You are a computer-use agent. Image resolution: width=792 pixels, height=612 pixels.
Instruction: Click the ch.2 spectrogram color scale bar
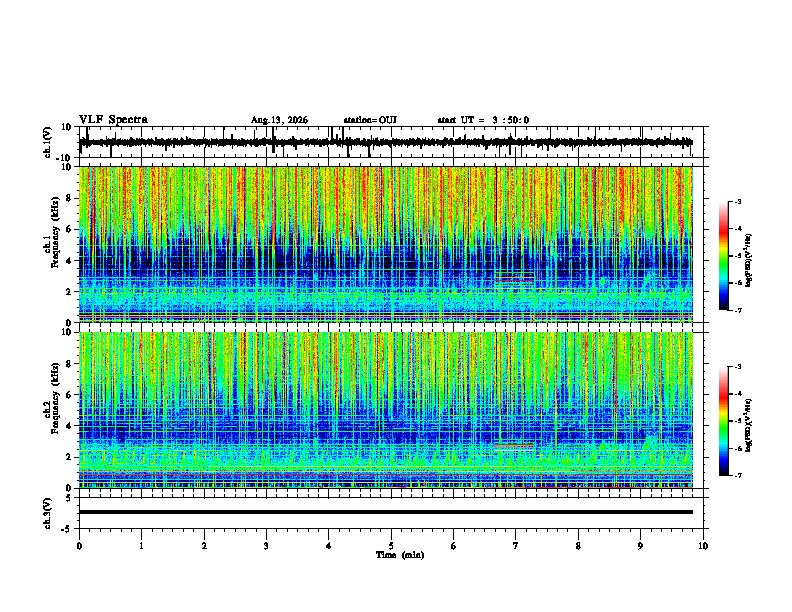724,421
